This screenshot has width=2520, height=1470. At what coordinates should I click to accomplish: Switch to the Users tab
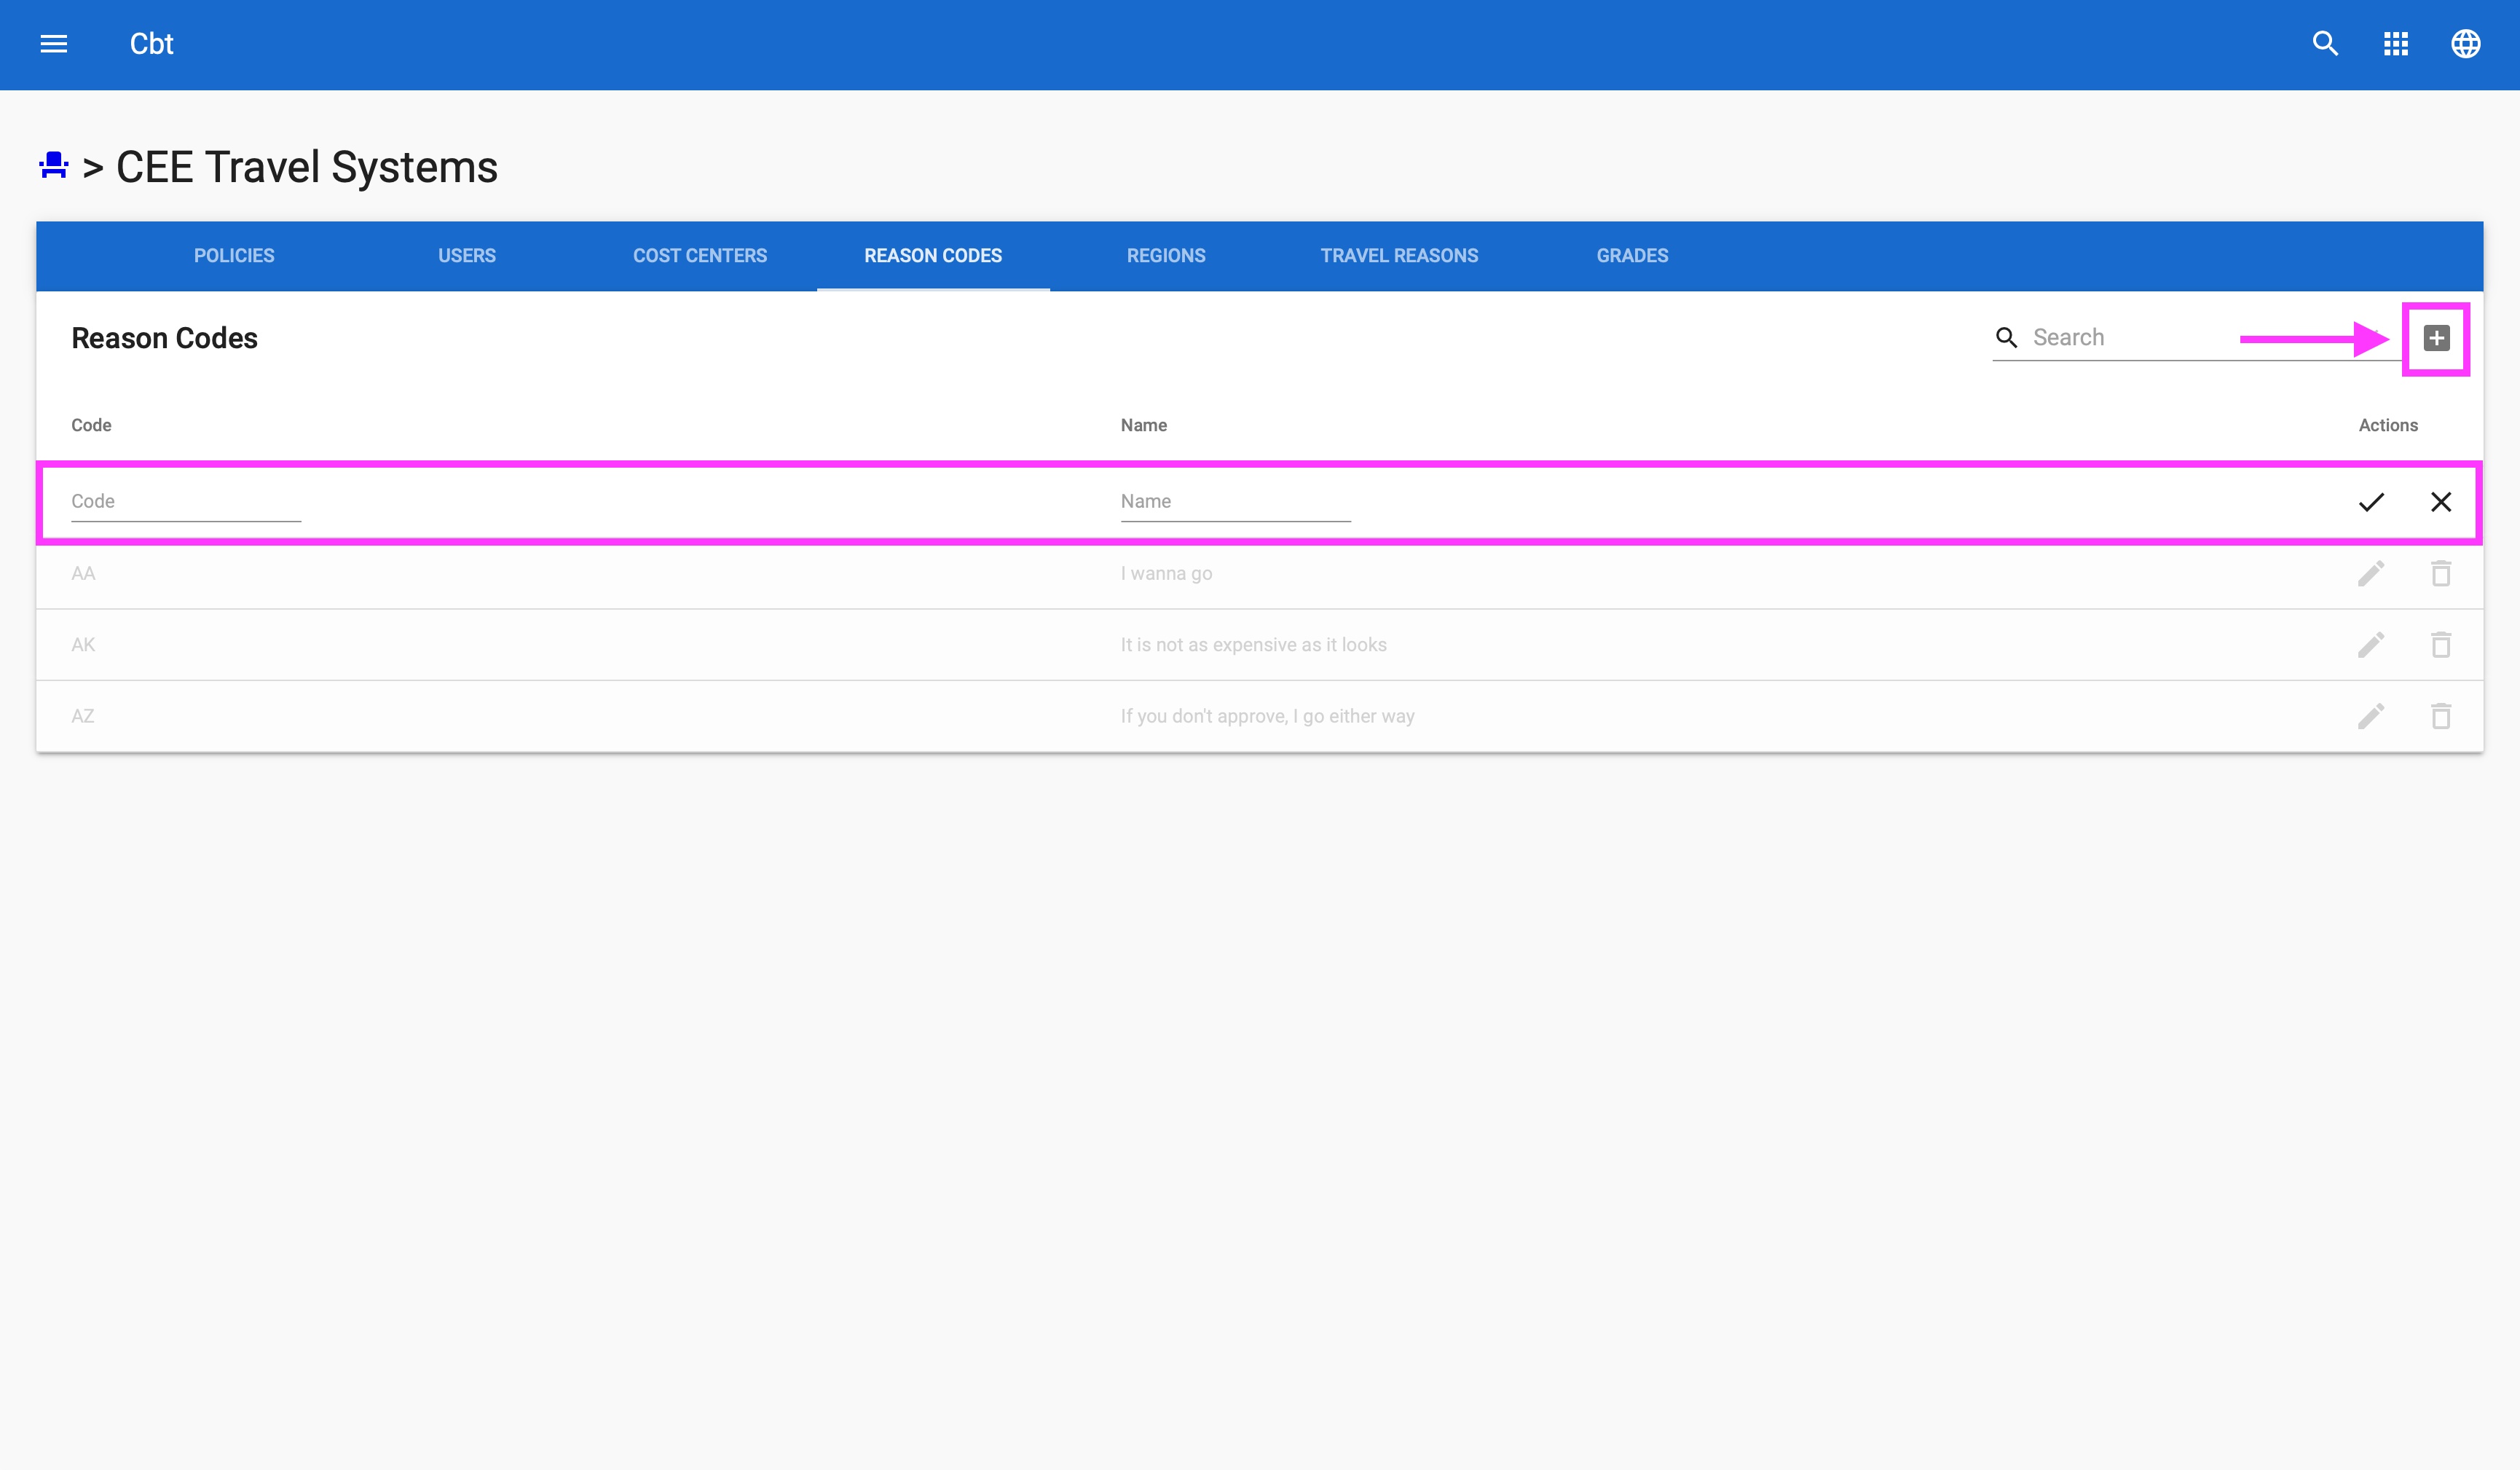point(467,256)
